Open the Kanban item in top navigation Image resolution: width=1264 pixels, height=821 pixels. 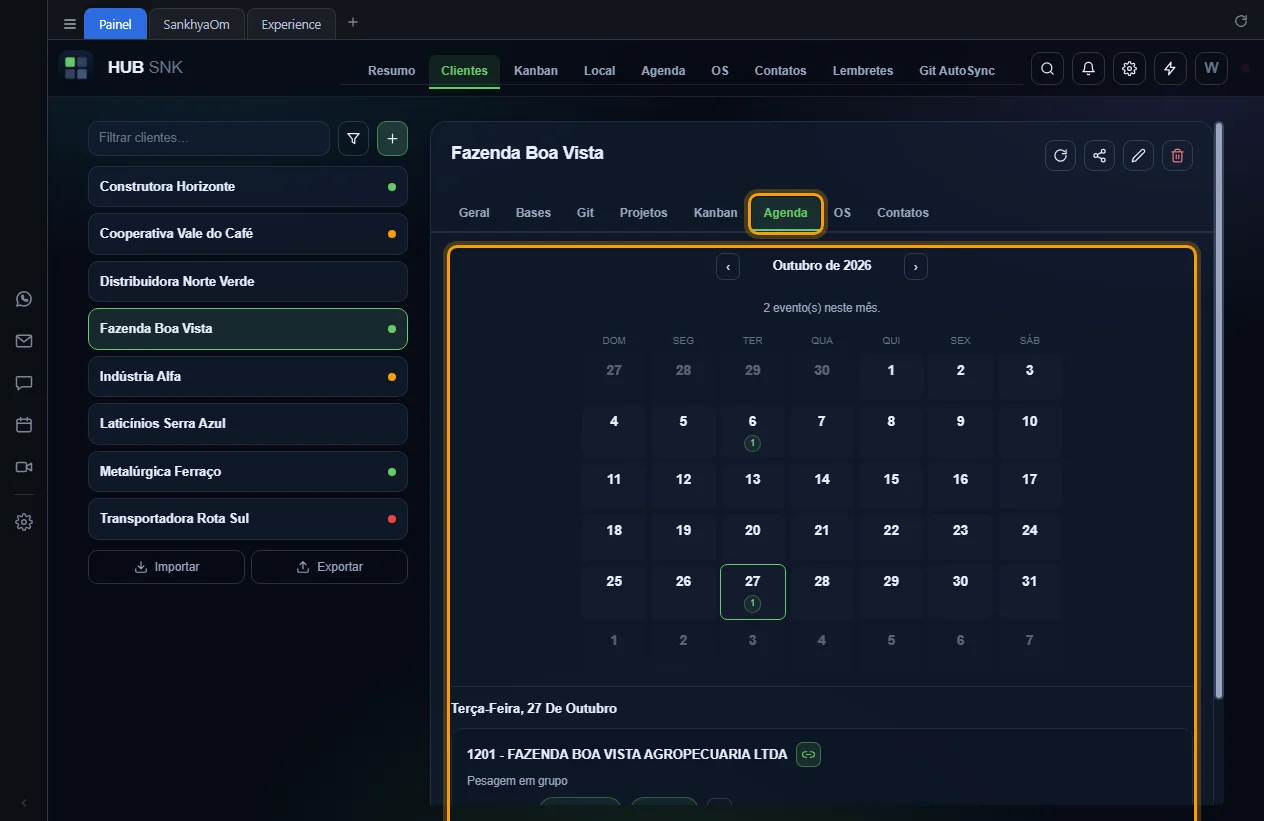coord(536,71)
